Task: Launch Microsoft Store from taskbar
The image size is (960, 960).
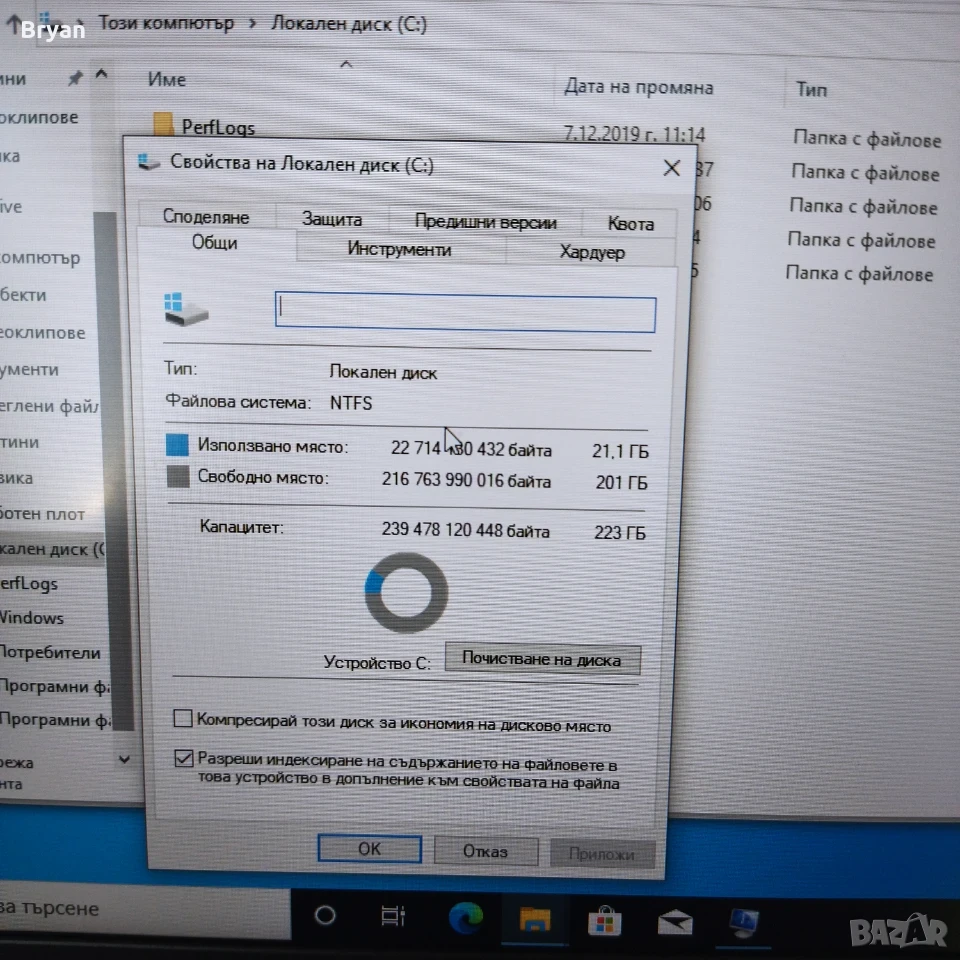Action: tap(604, 921)
